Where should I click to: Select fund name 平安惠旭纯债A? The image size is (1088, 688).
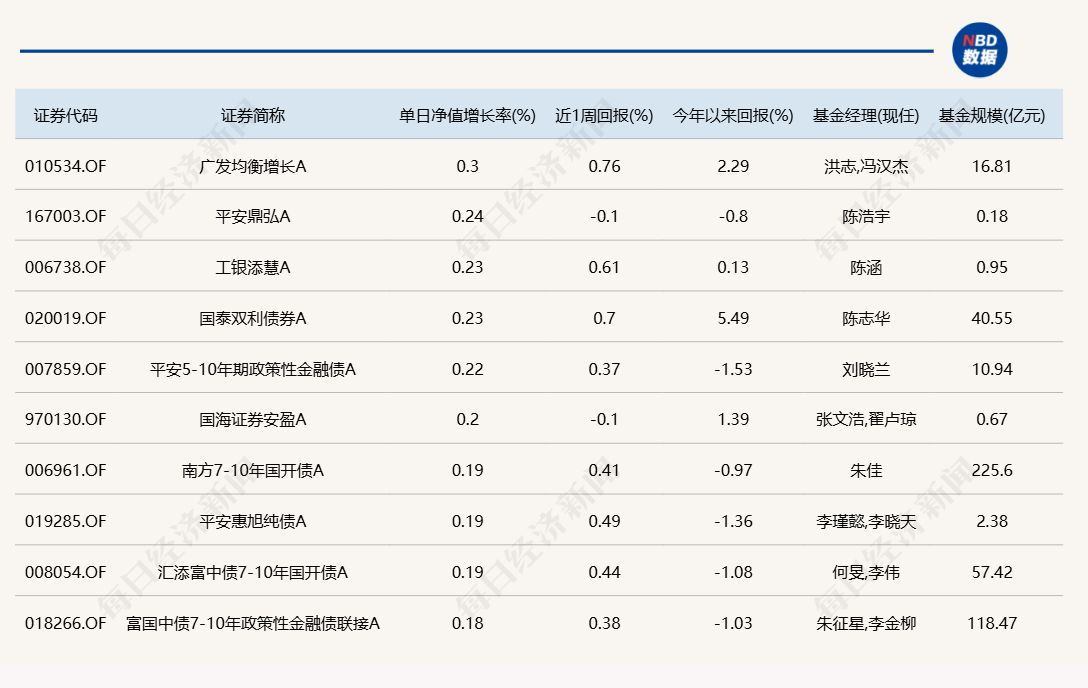point(253,522)
